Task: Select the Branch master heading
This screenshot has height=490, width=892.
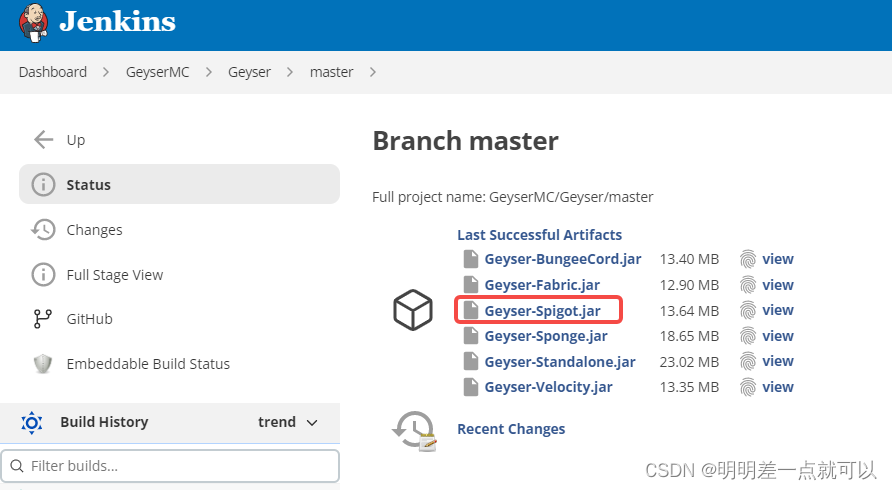Action: pyautogui.click(x=465, y=141)
